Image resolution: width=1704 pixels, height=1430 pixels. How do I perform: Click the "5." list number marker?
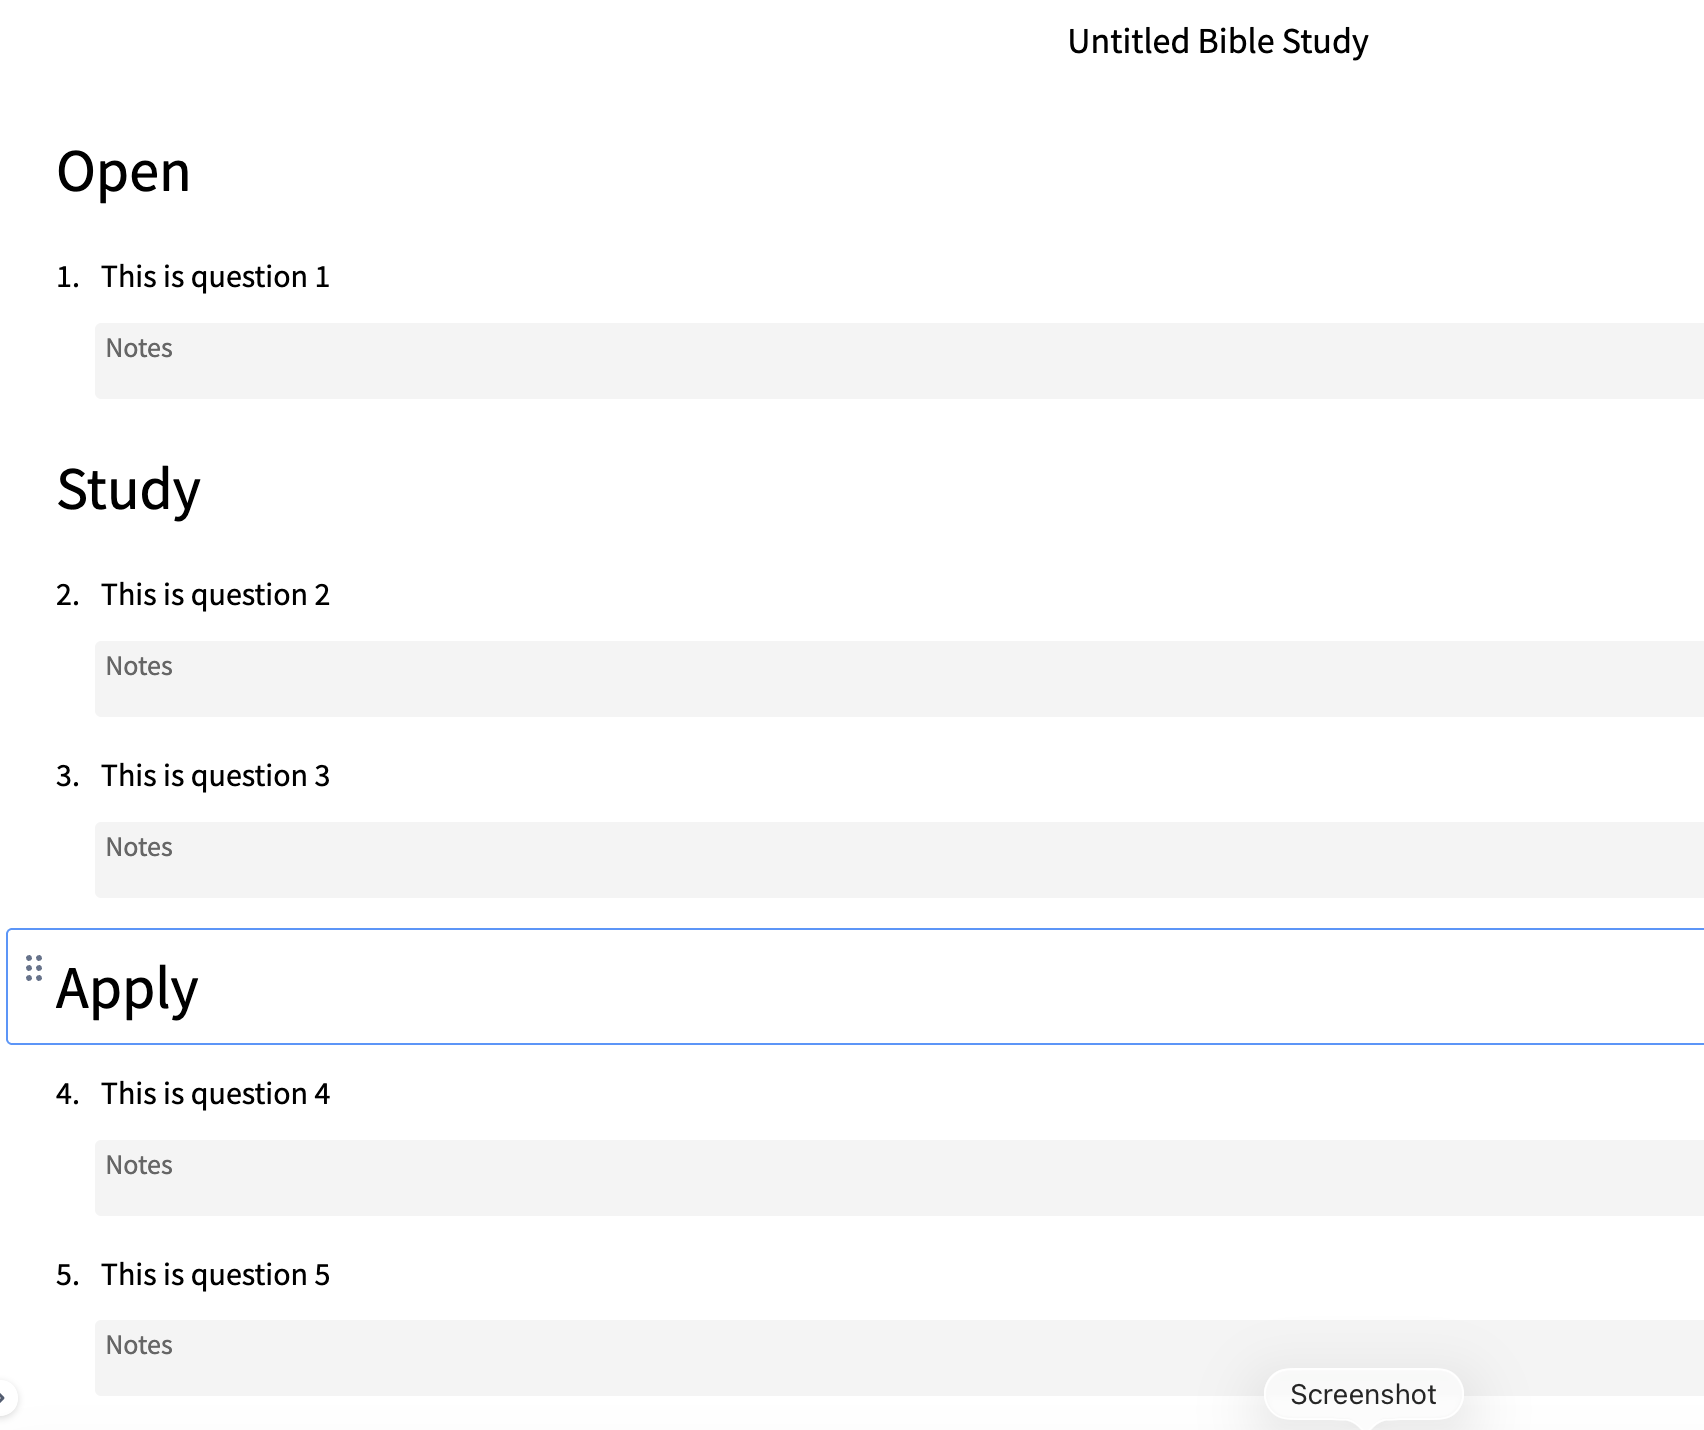[67, 1275]
